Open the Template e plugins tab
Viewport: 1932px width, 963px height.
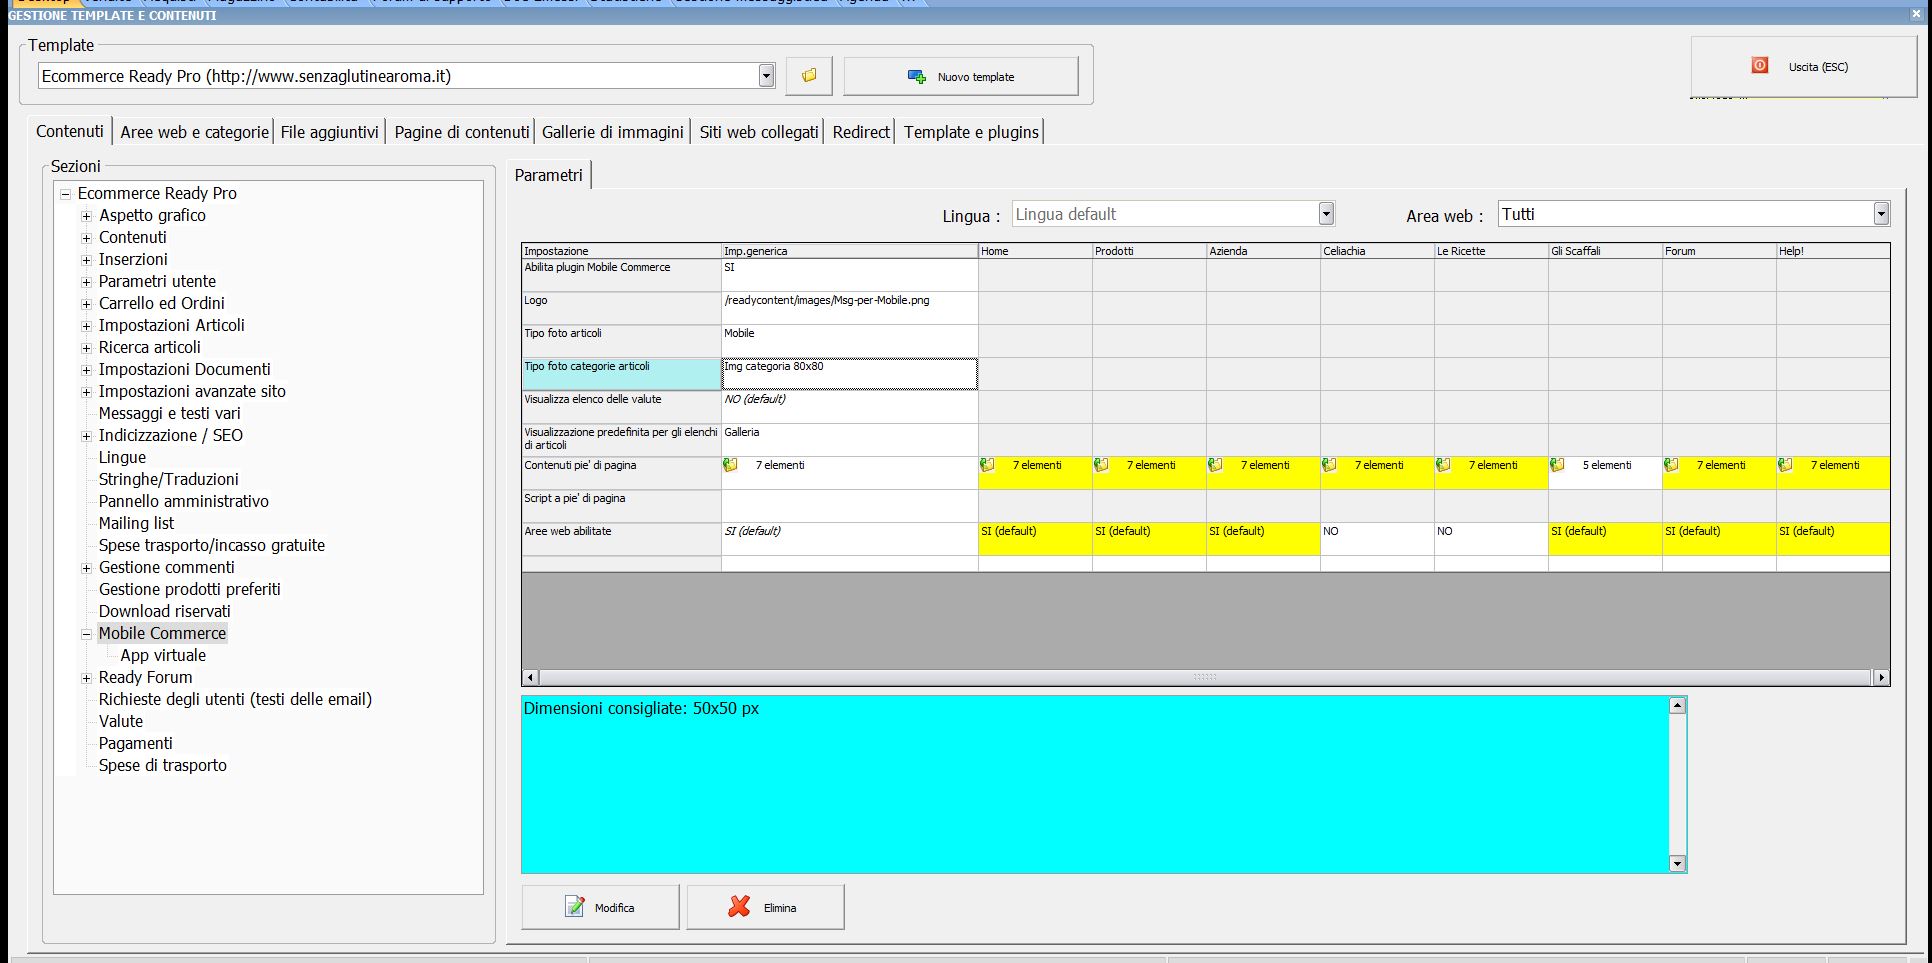[971, 132]
